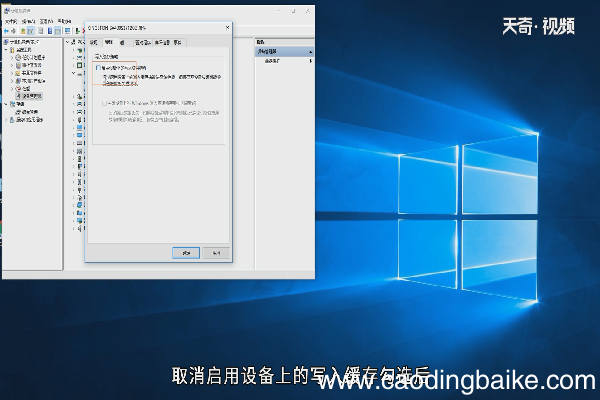Switch to the Driver tab
The width and height of the screenshot is (600, 400).
pos(143,42)
